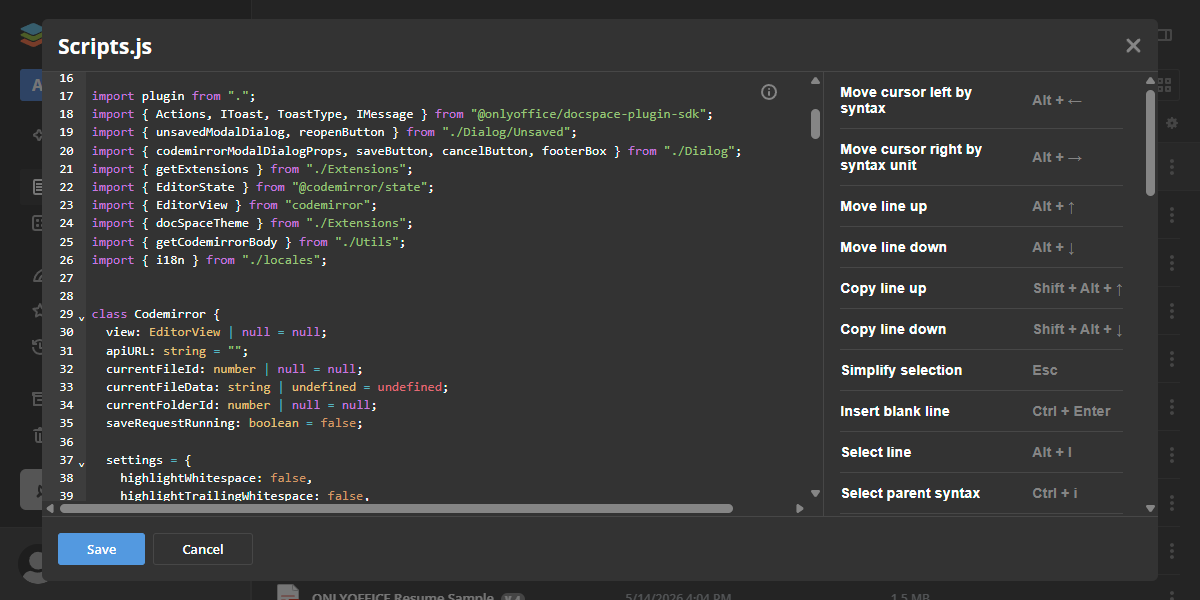Collapse the class Codemirror block at line 29
This screenshot has width=1200, height=600.
pyautogui.click(x=81, y=317)
